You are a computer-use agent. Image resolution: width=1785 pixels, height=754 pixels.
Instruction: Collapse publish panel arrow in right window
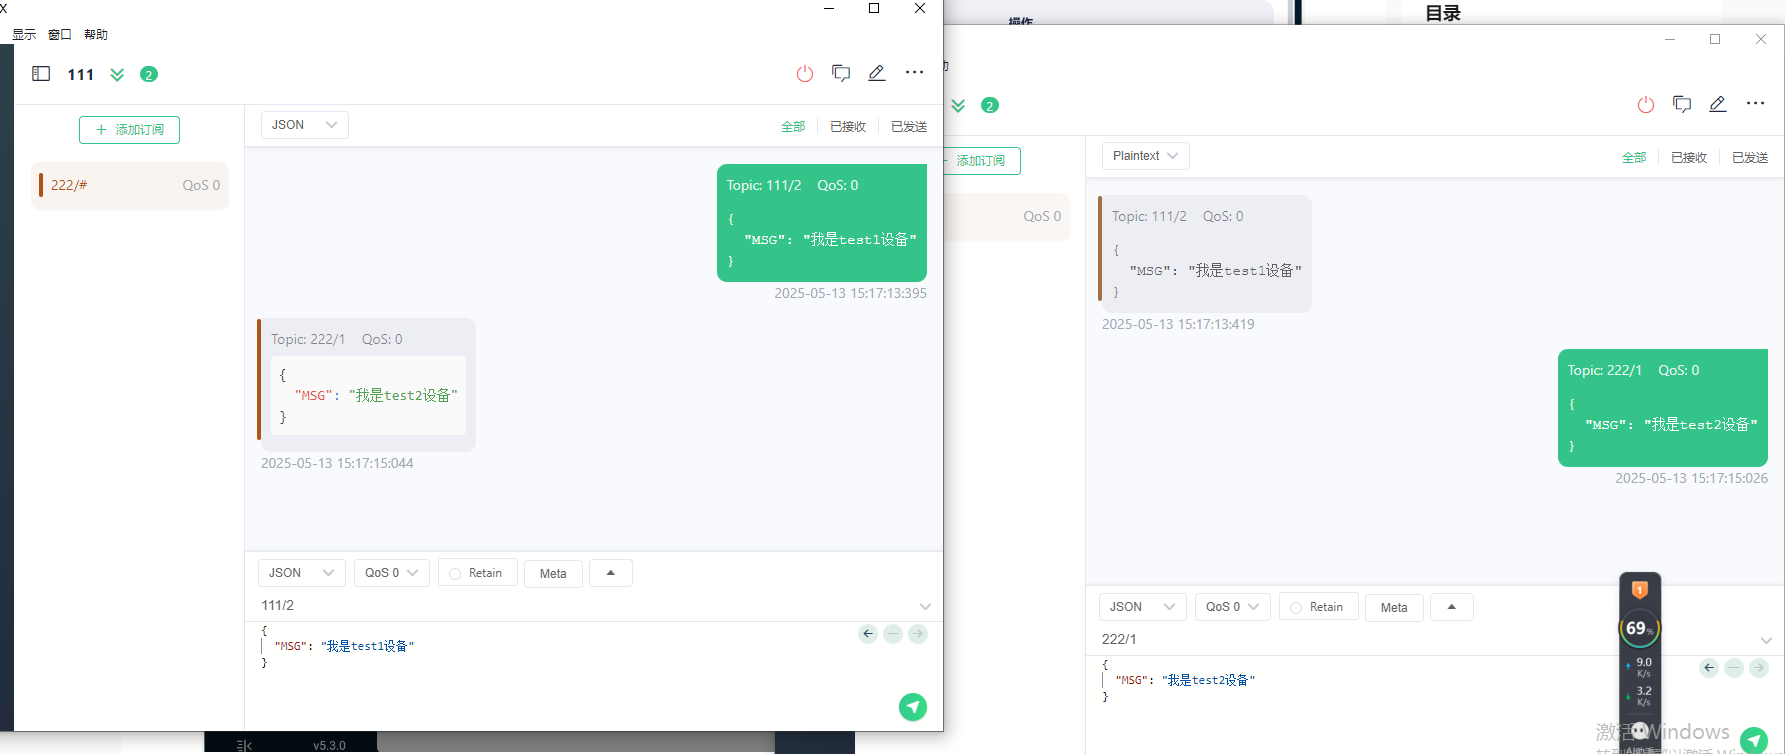point(1452,607)
